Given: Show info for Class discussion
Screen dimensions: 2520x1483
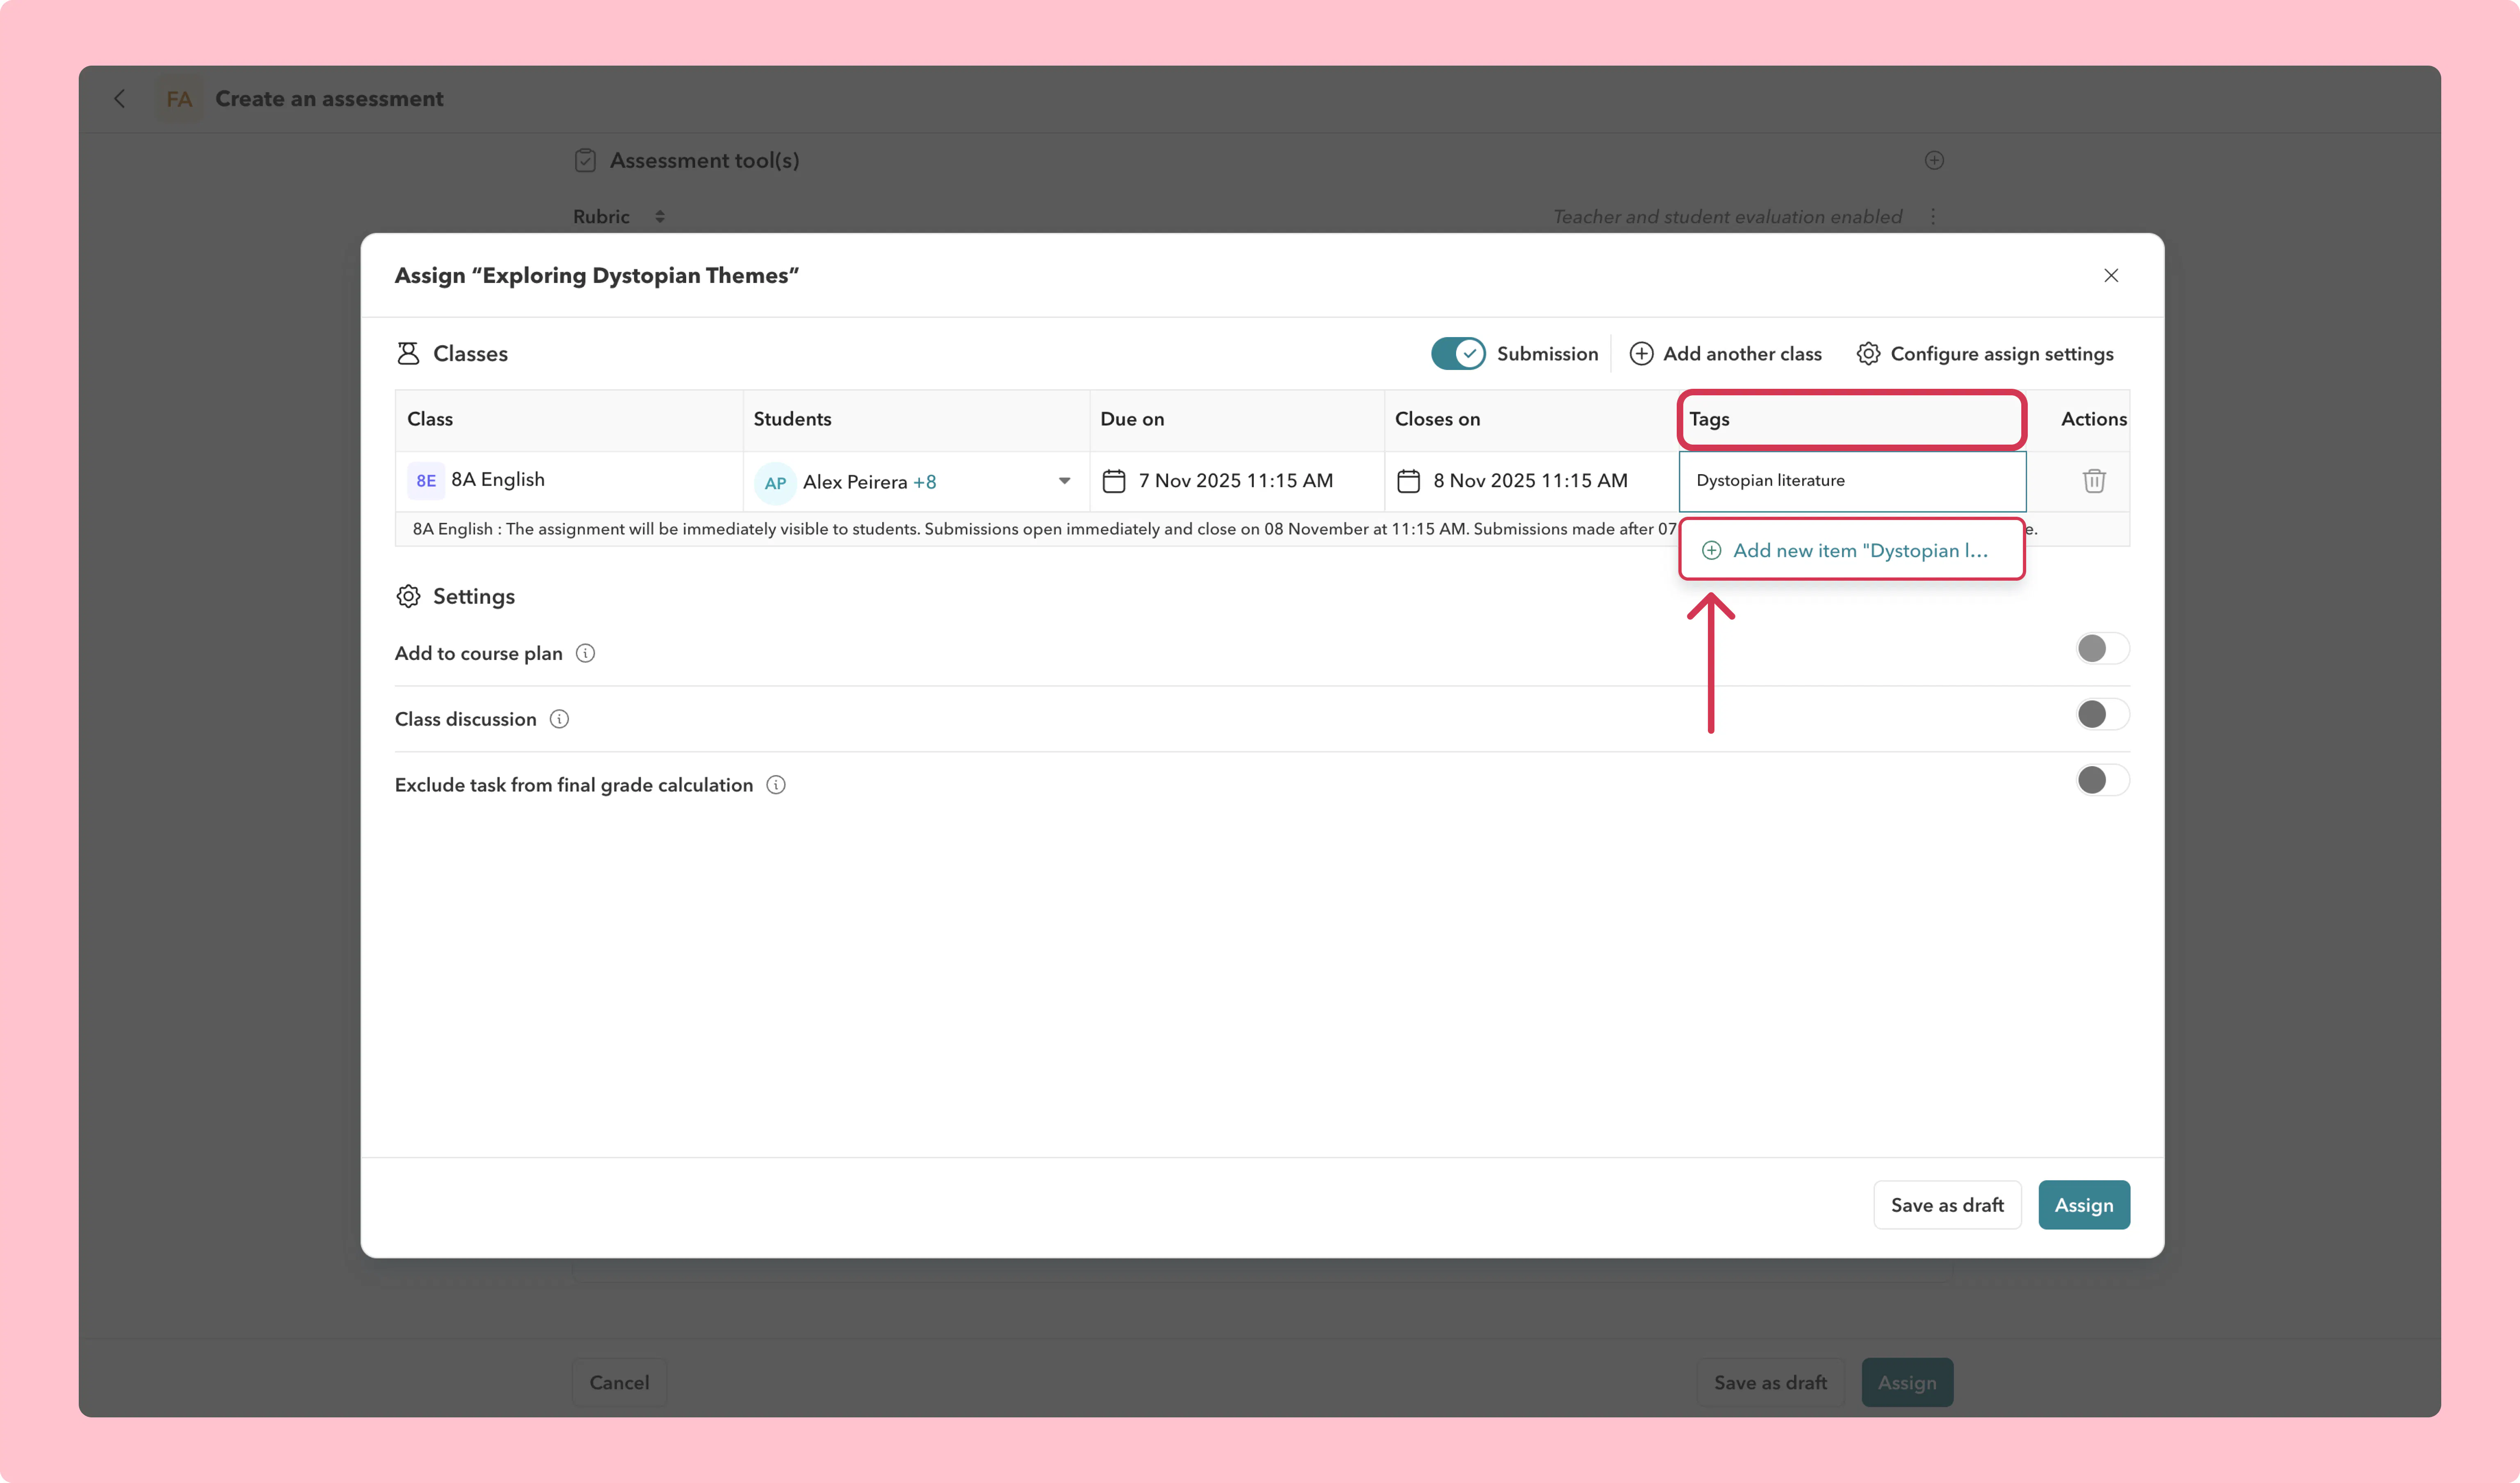Looking at the screenshot, I should coord(559,719).
